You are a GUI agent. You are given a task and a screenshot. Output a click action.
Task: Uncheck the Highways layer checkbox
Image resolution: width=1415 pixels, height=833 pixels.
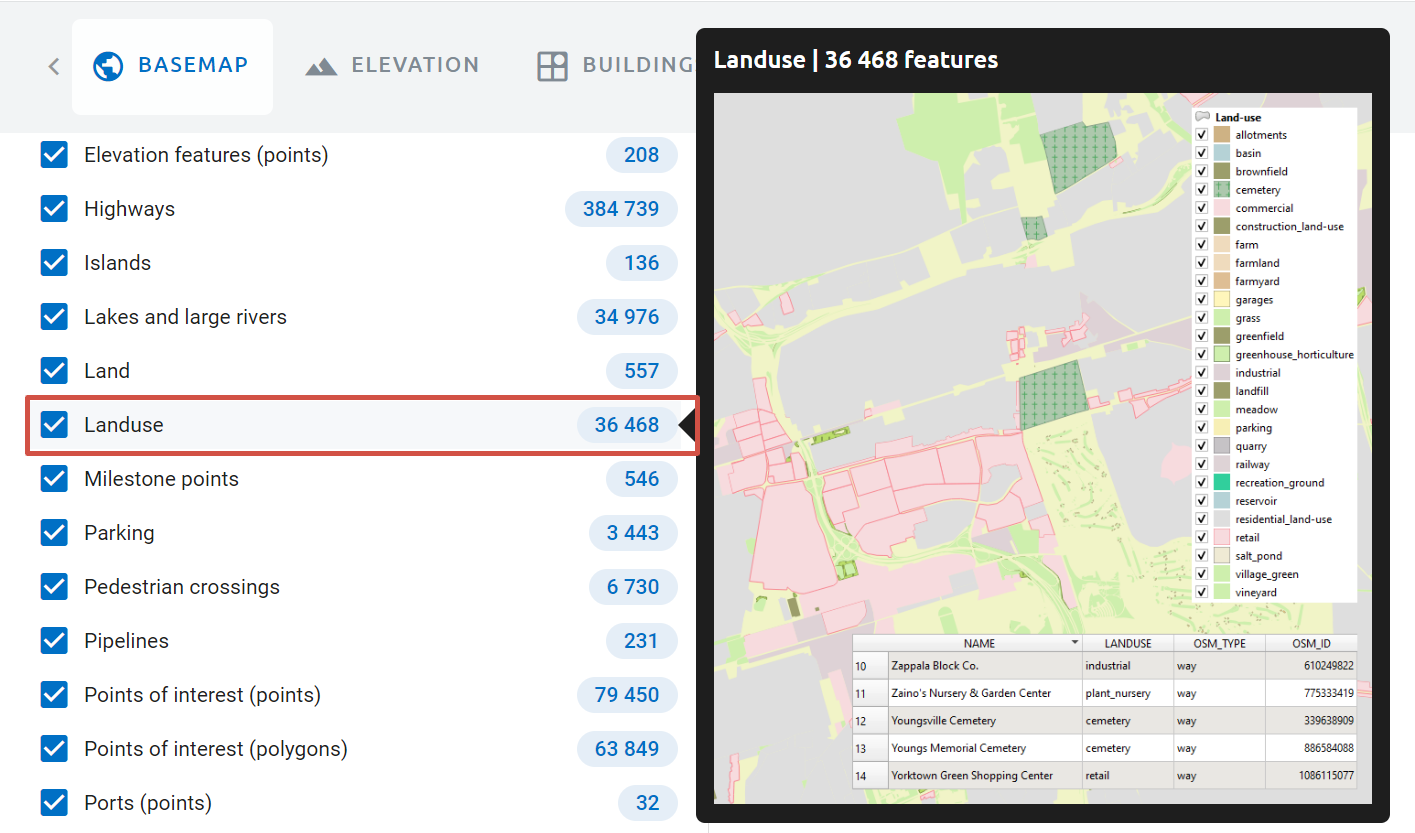pyautogui.click(x=54, y=209)
